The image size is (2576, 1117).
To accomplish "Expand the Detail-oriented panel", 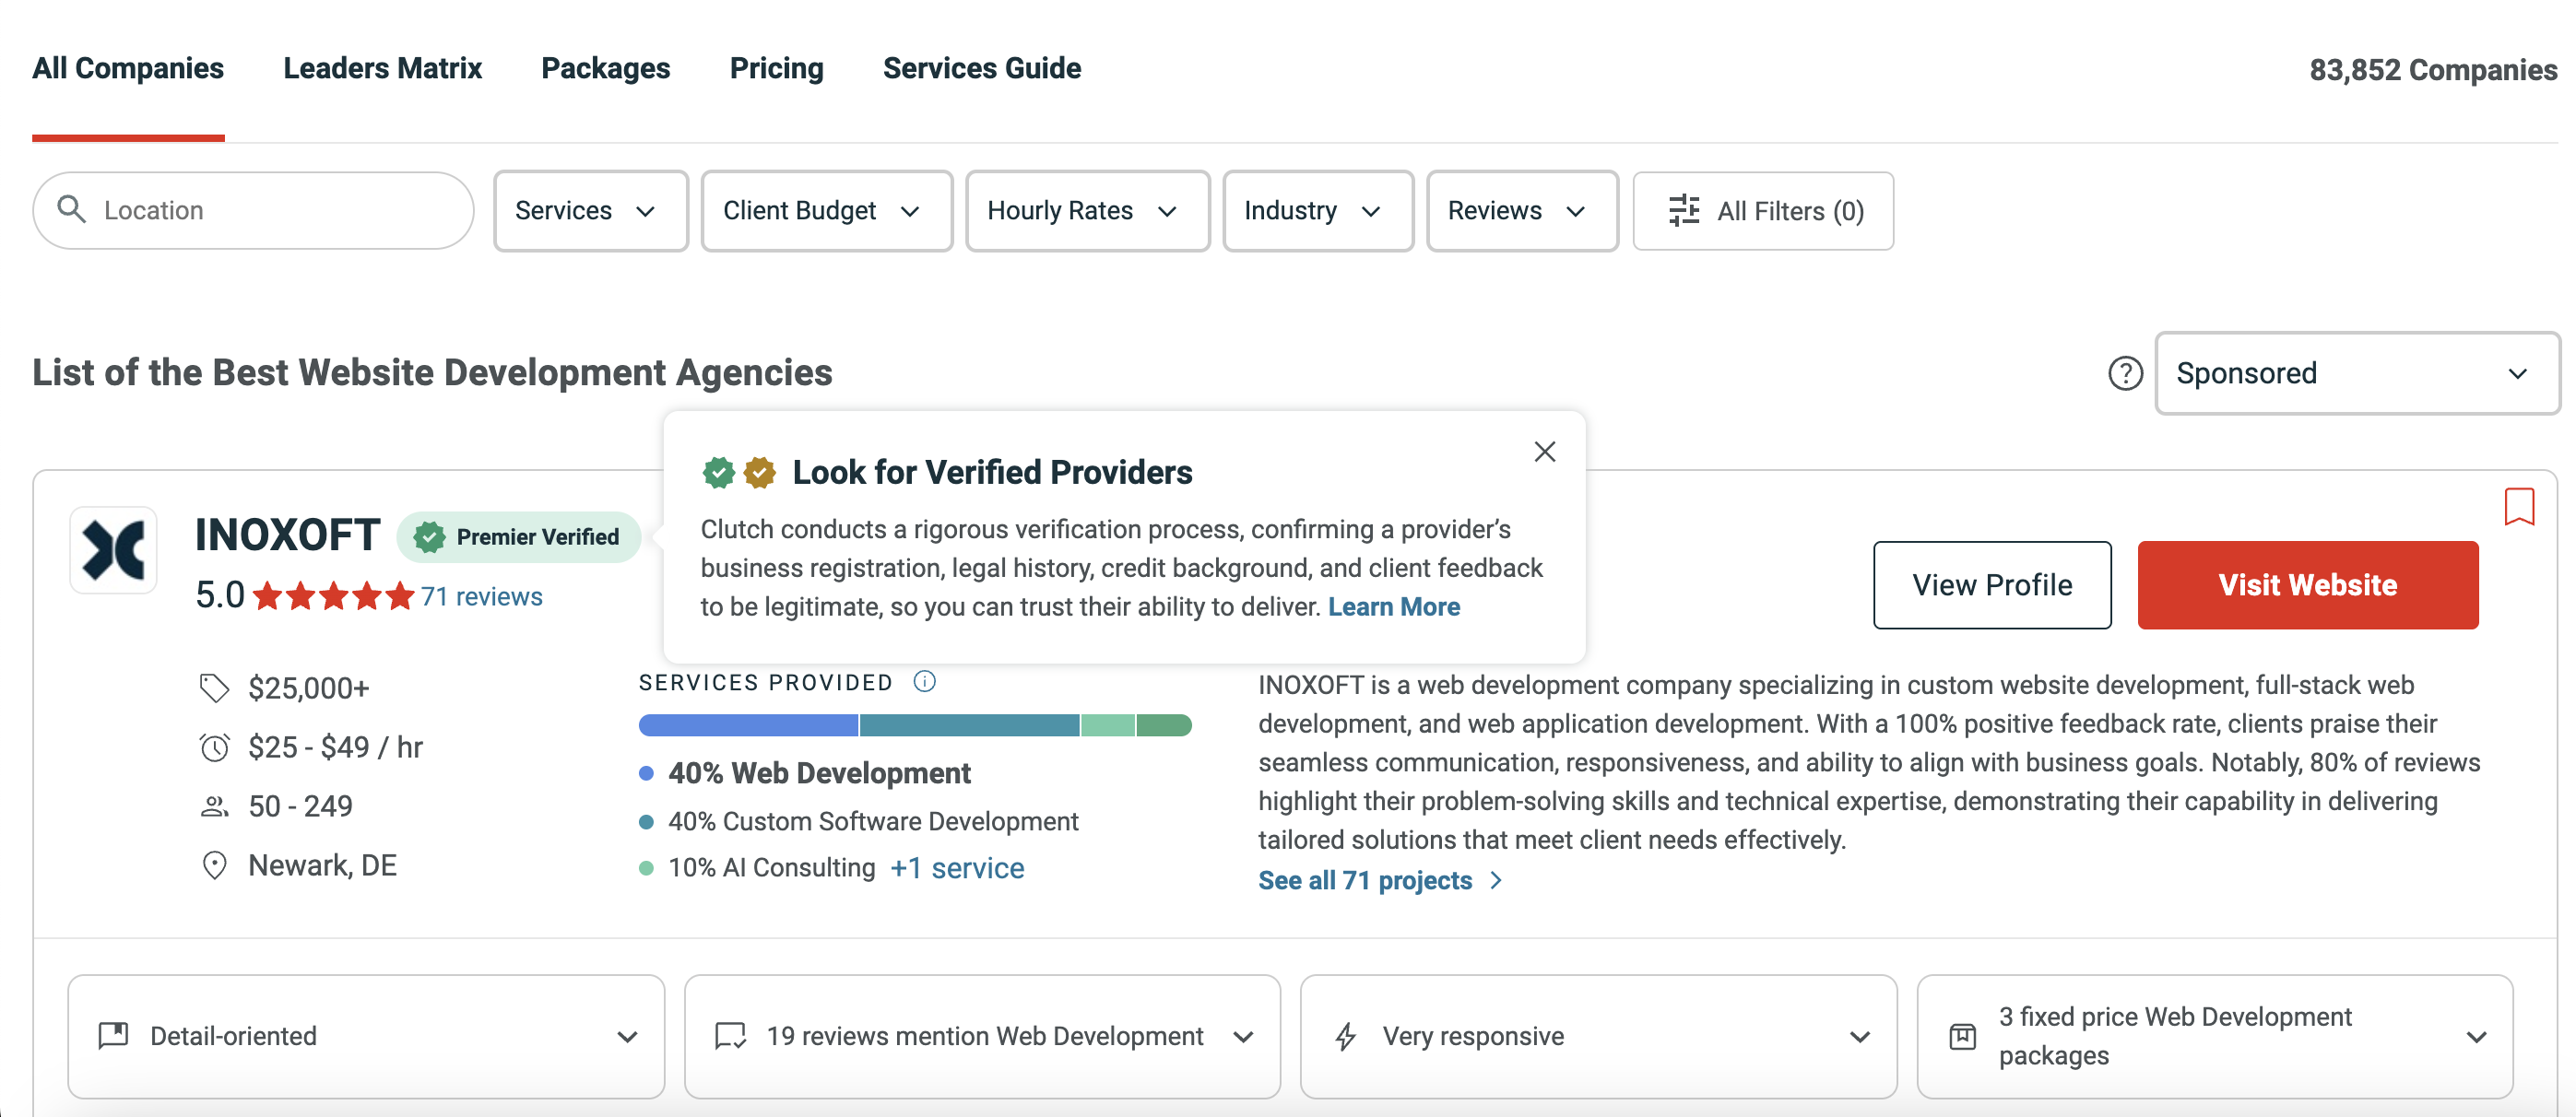I will click(365, 1036).
